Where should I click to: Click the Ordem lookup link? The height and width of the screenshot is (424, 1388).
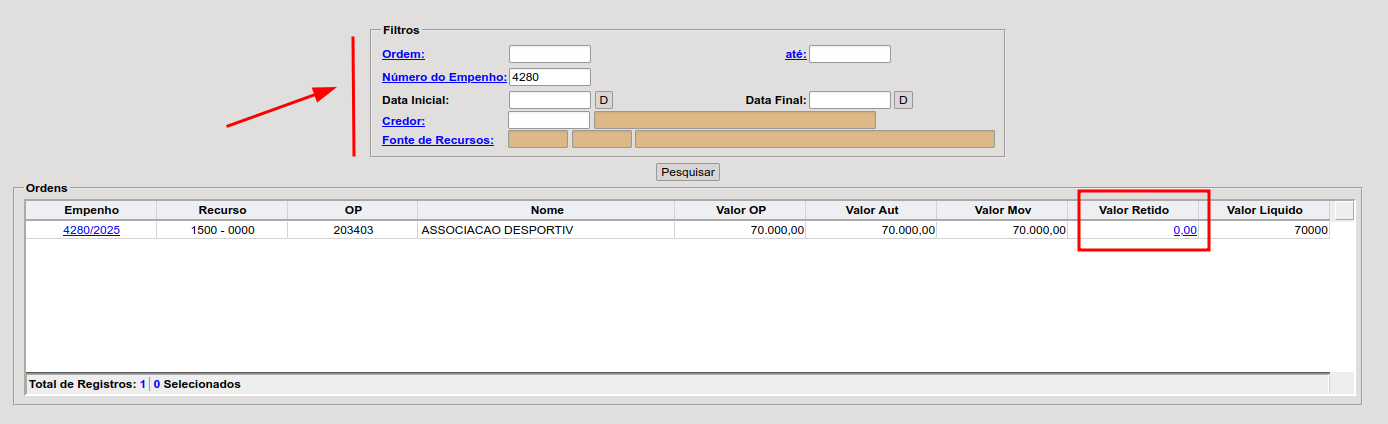403,54
